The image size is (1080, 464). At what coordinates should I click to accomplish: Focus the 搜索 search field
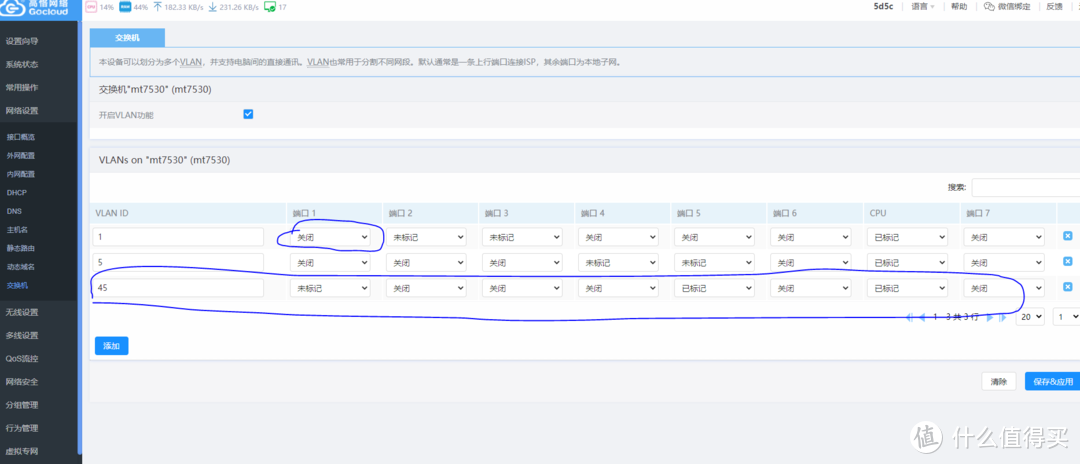pos(1026,187)
